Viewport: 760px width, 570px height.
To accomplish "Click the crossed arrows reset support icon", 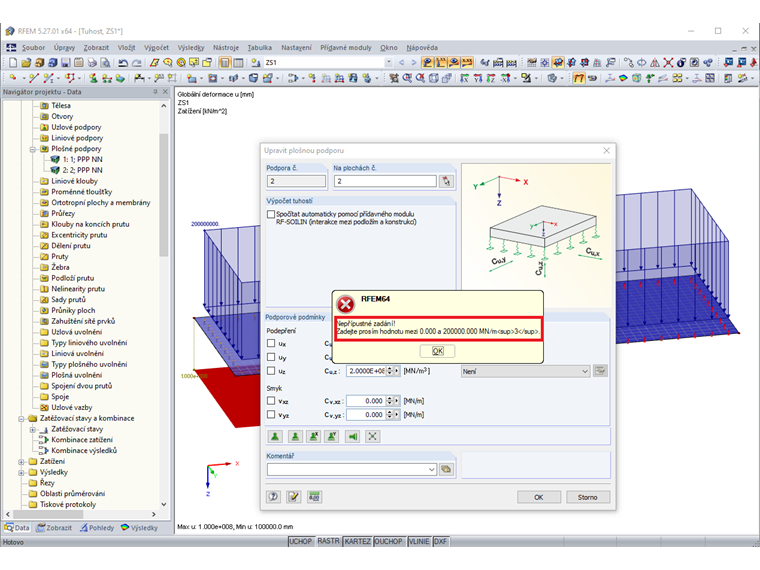I will tap(372, 437).
